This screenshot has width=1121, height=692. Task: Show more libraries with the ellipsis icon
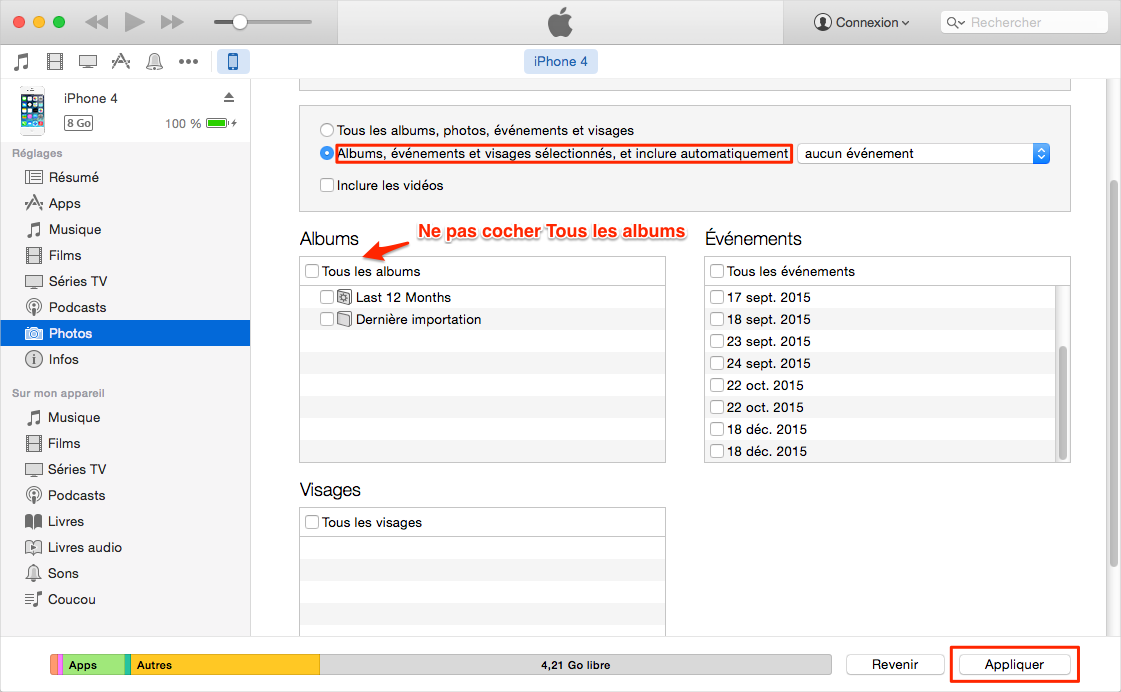(188, 61)
